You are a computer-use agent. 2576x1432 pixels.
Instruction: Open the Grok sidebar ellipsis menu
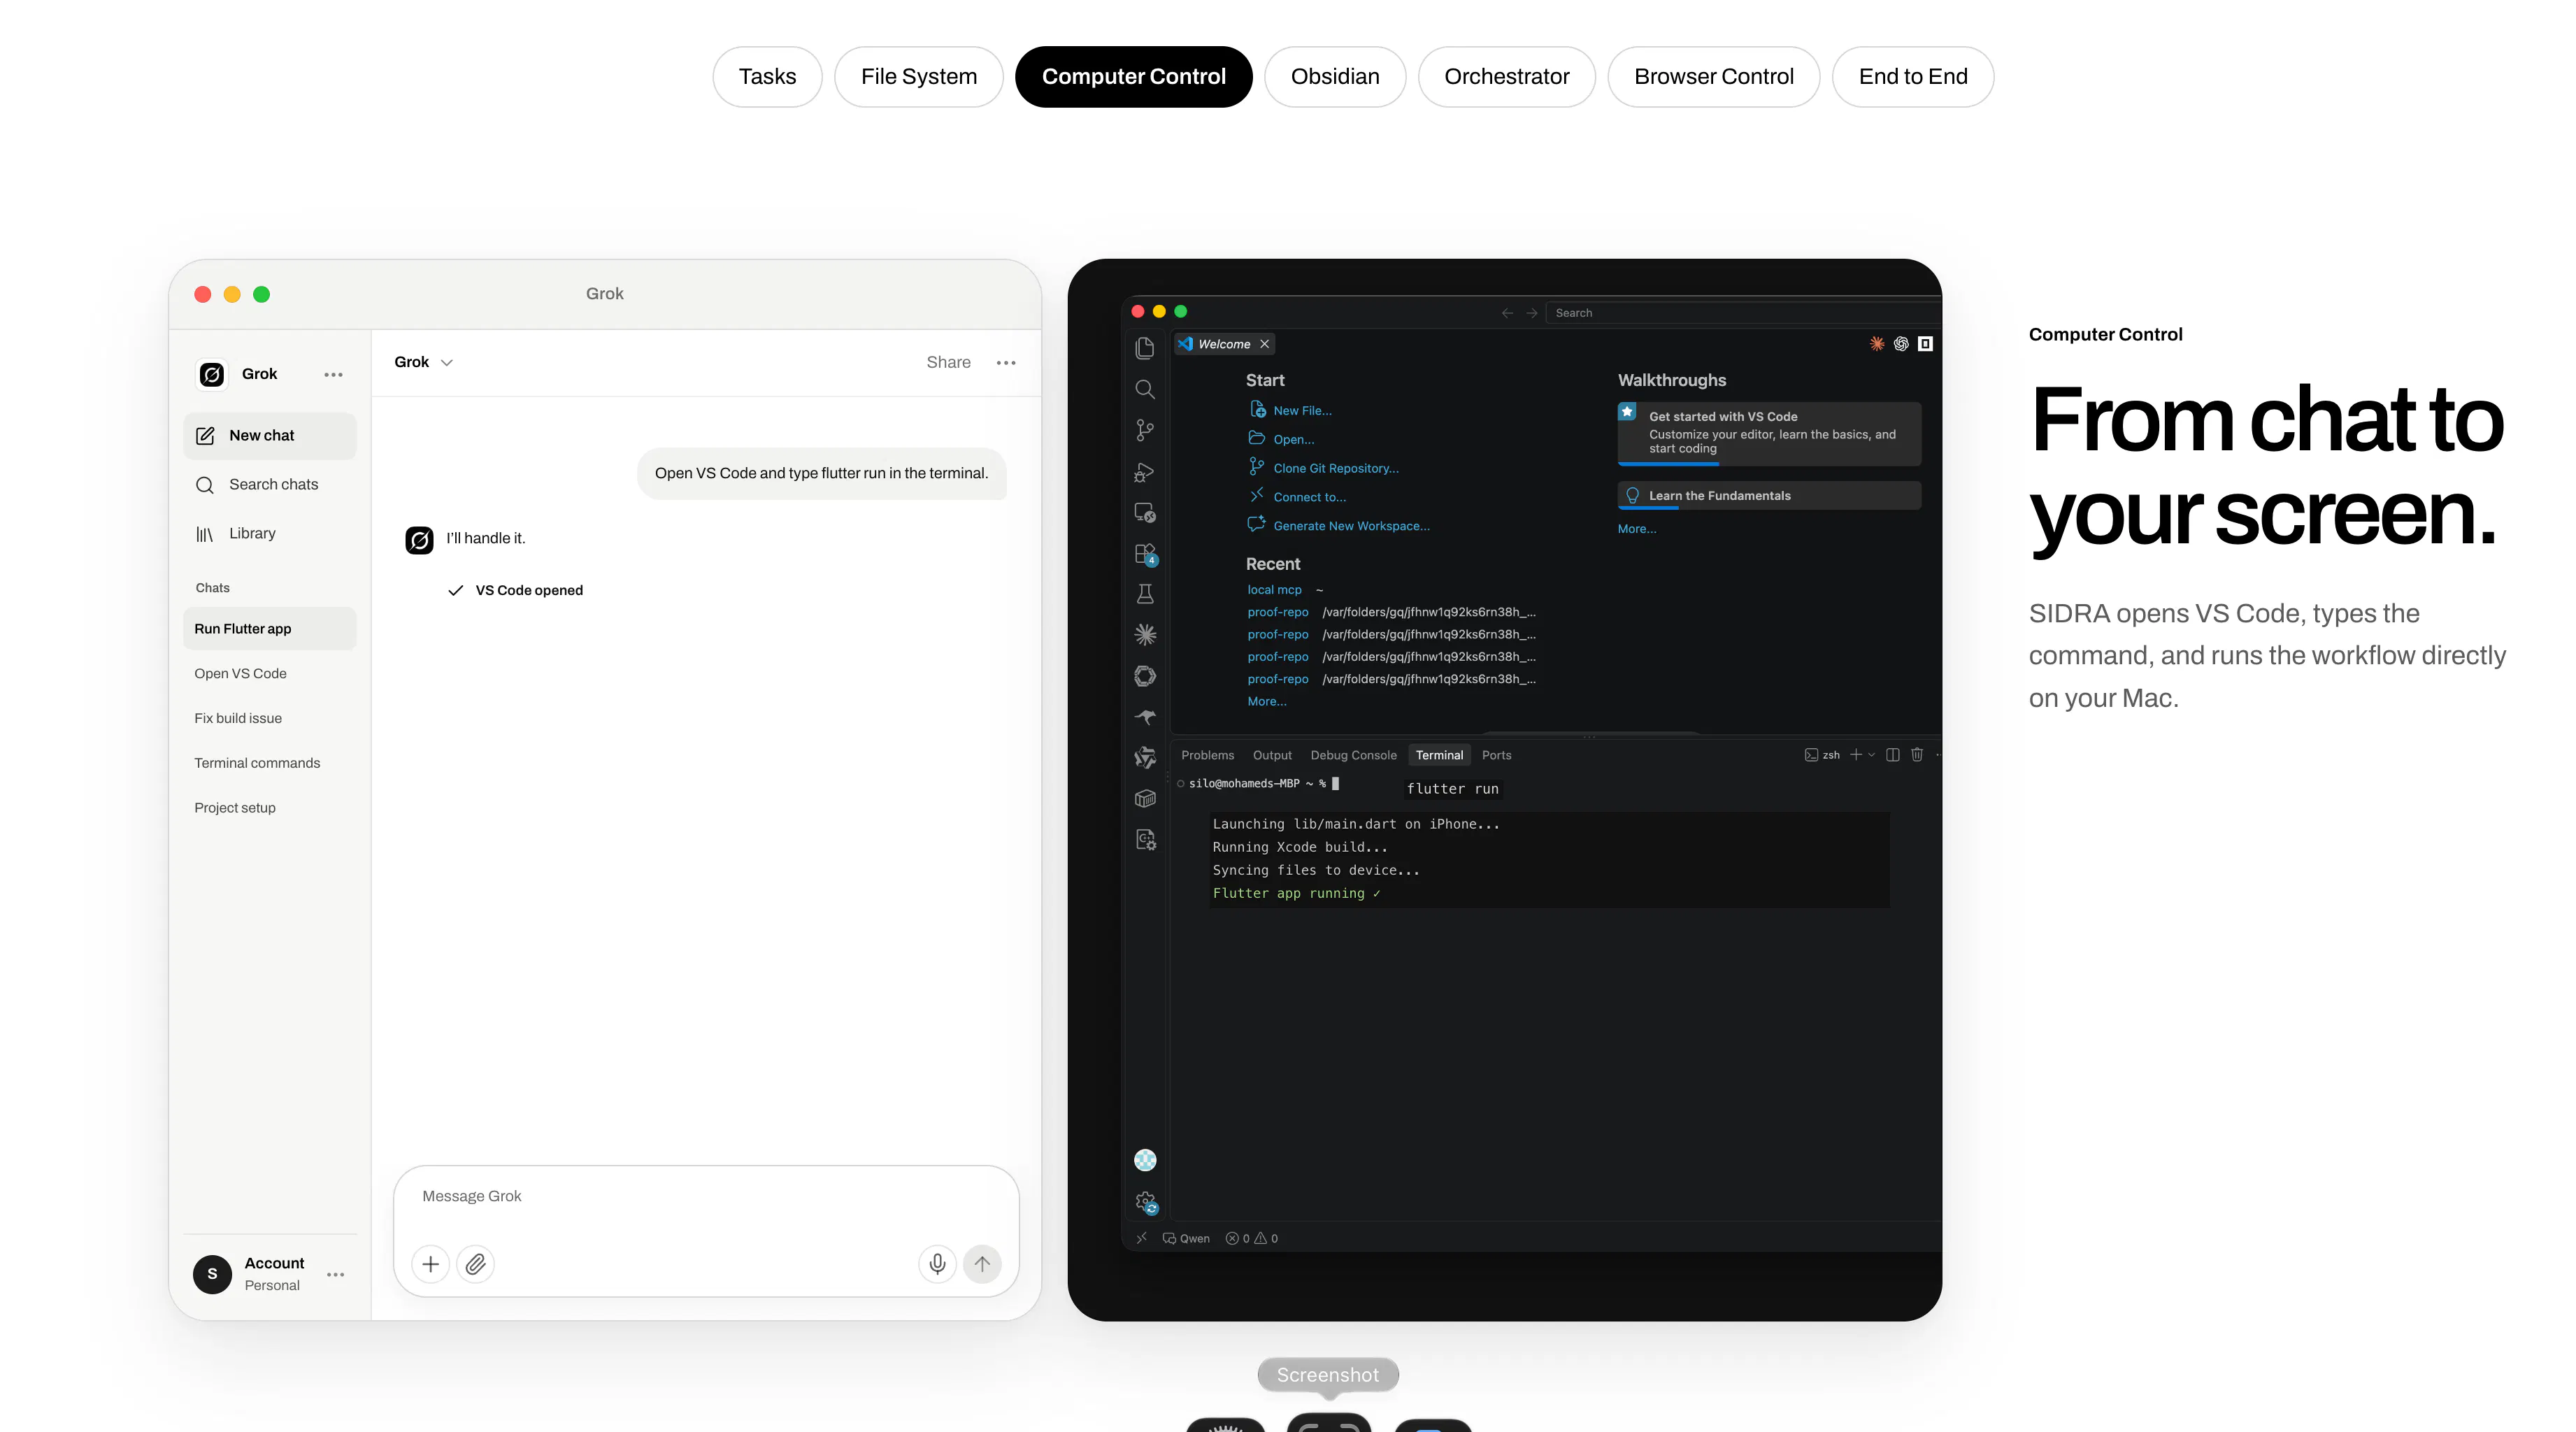click(x=333, y=374)
